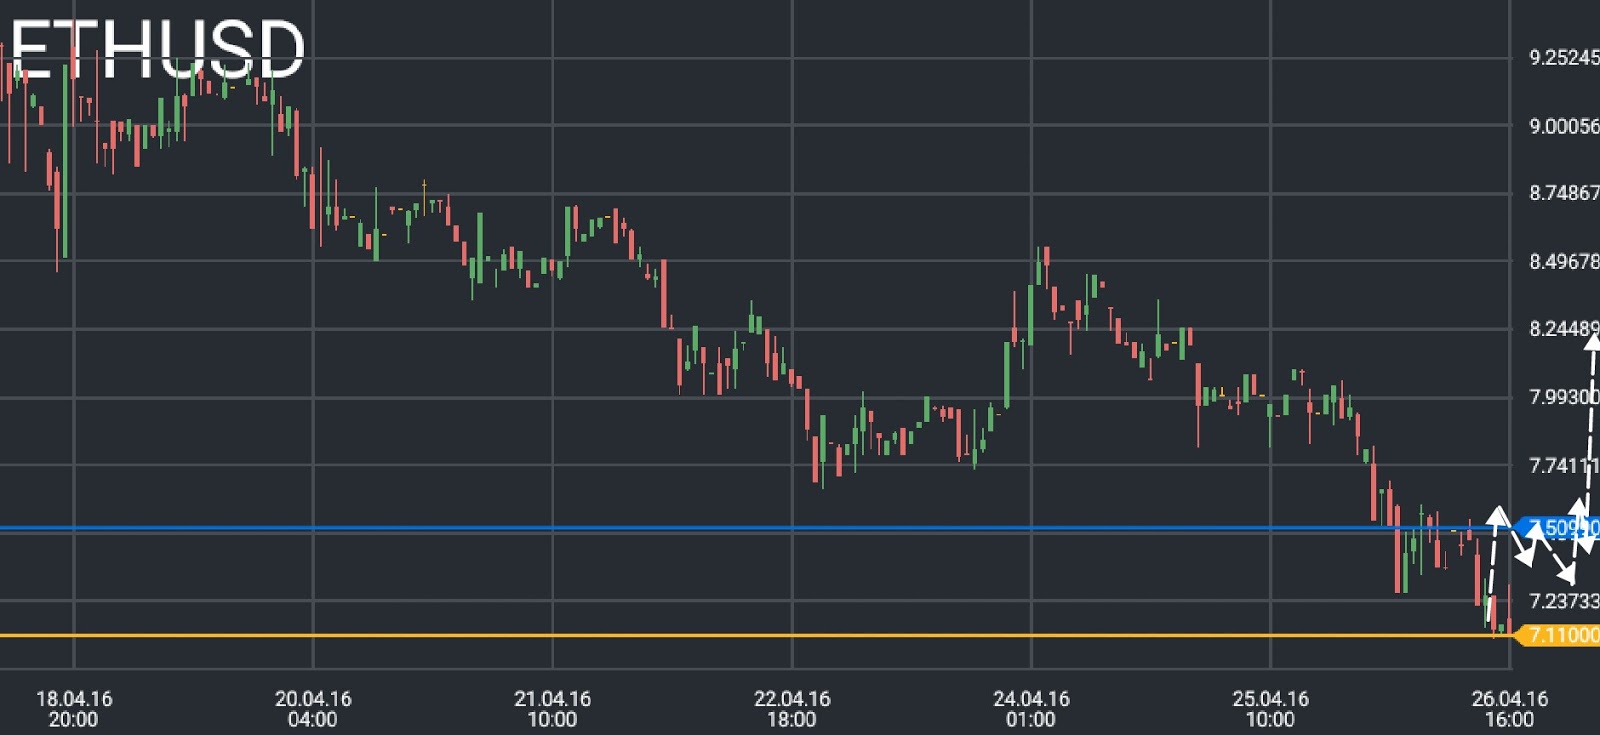Click the orange 7.11000 price tag
This screenshot has height=735, width=1600.
[x=1558, y=635]
